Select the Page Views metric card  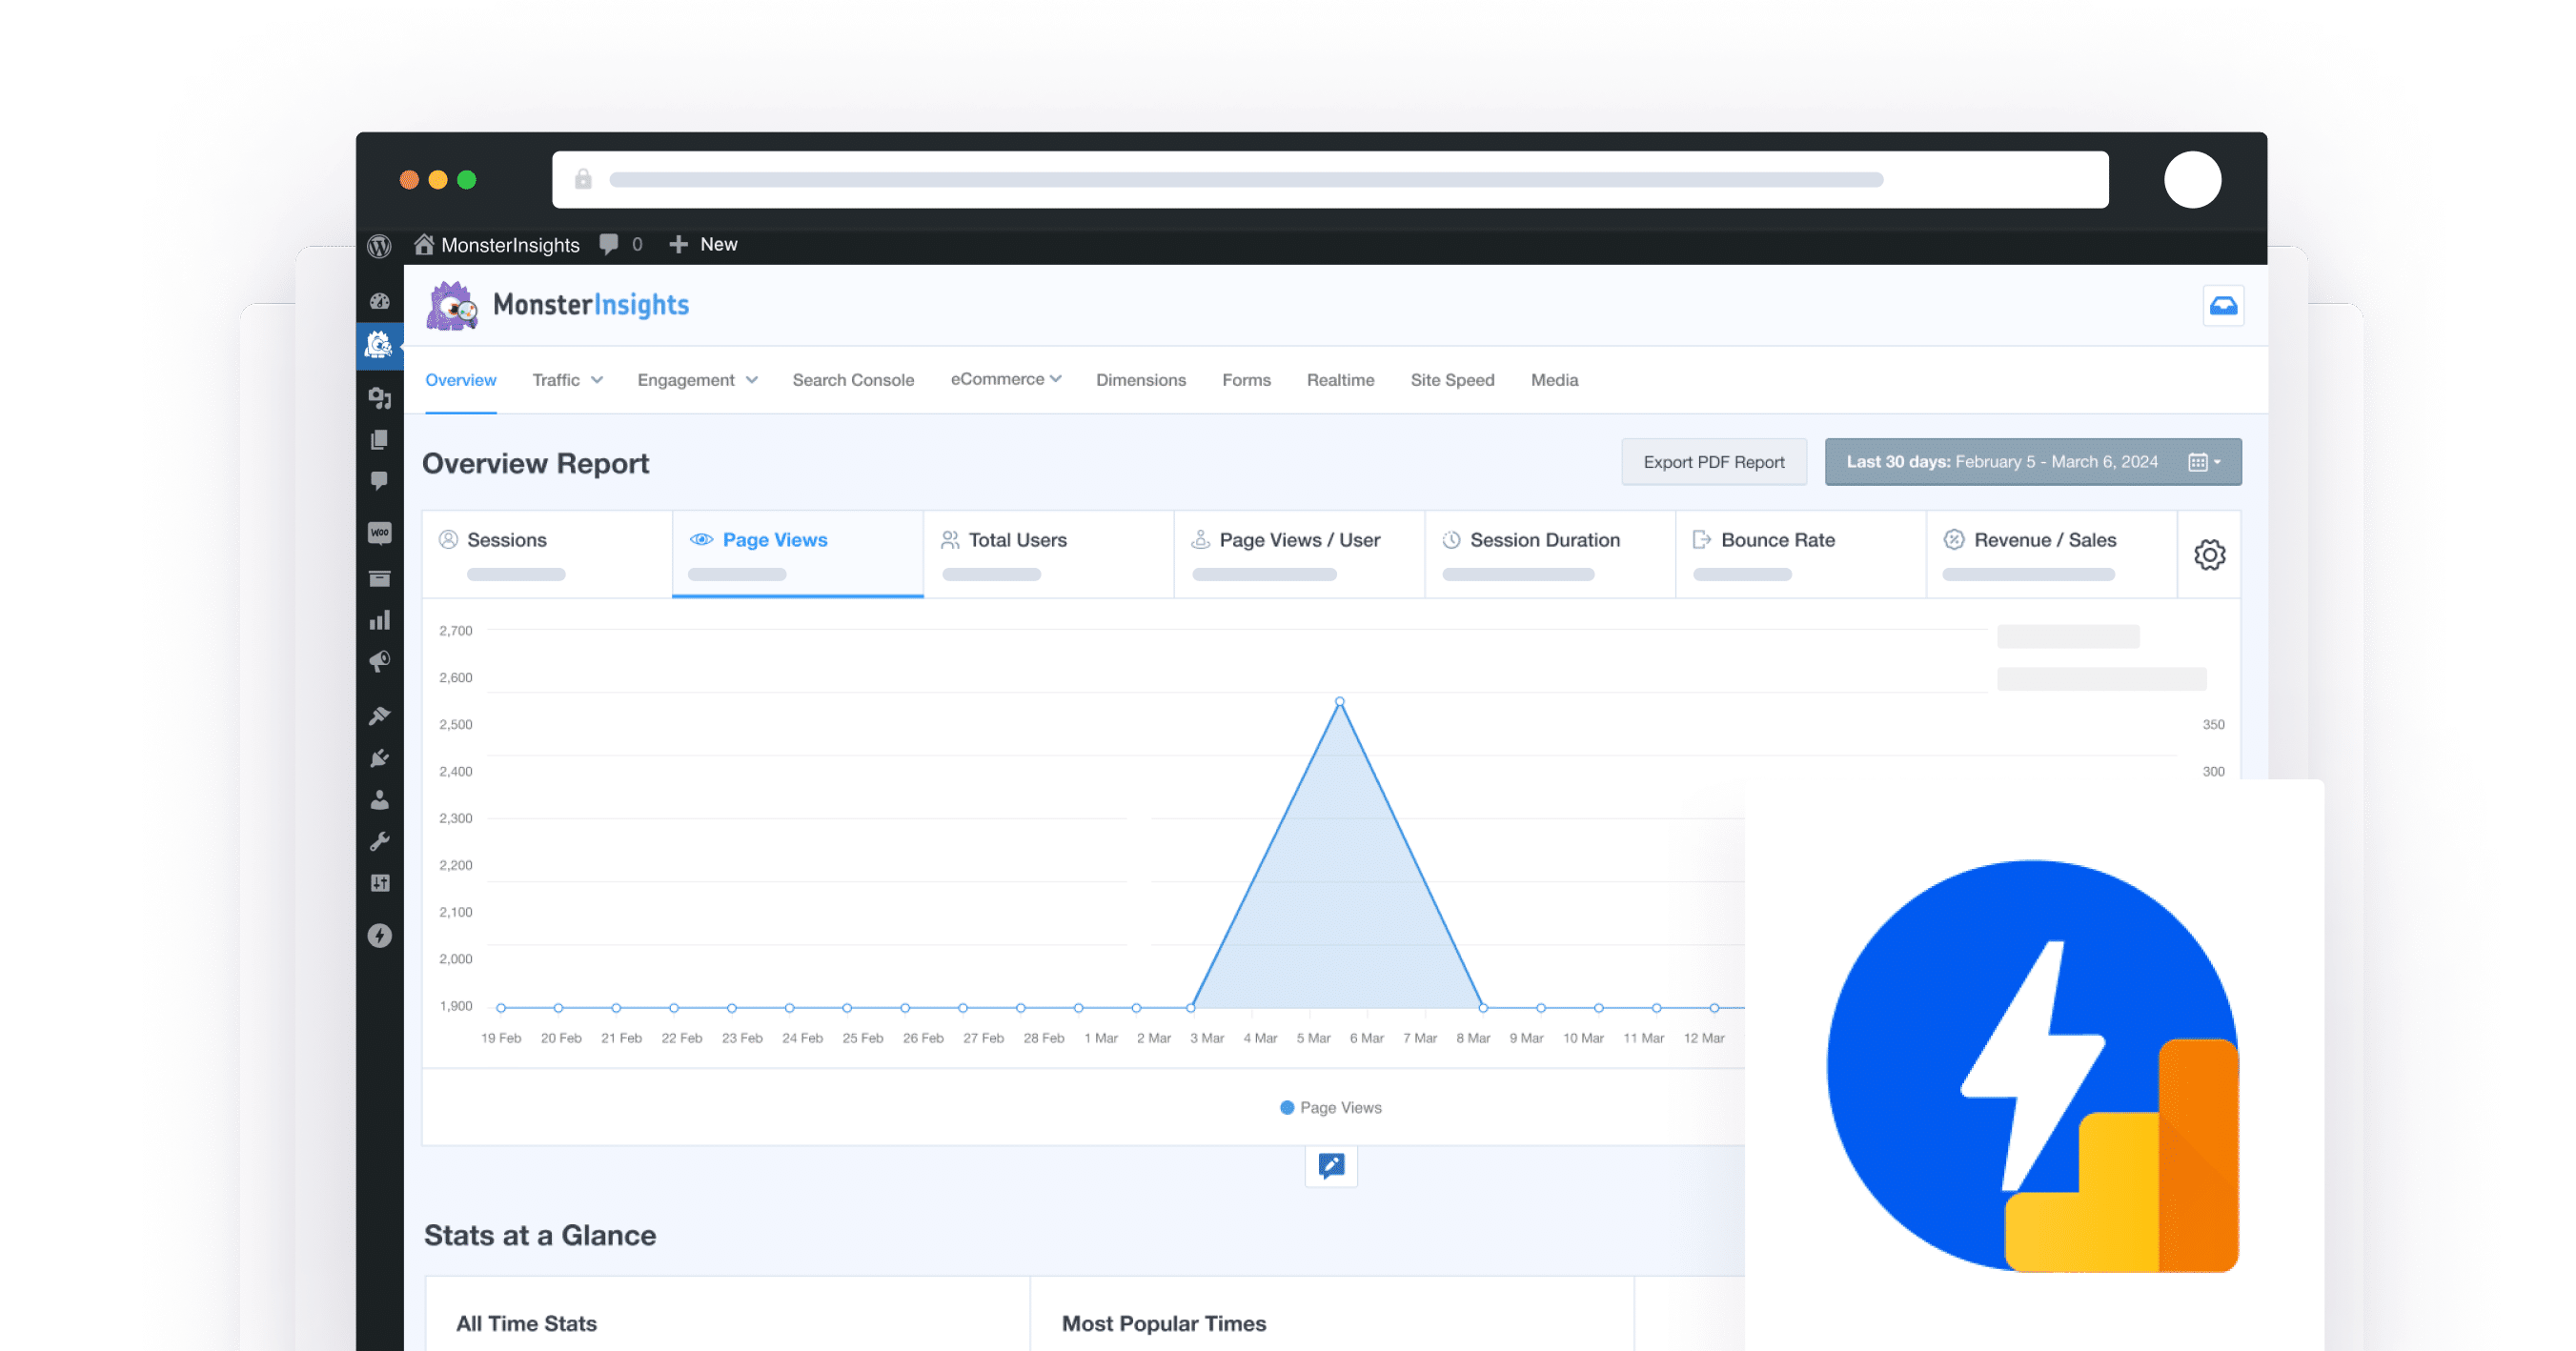[x=797, y=554]
